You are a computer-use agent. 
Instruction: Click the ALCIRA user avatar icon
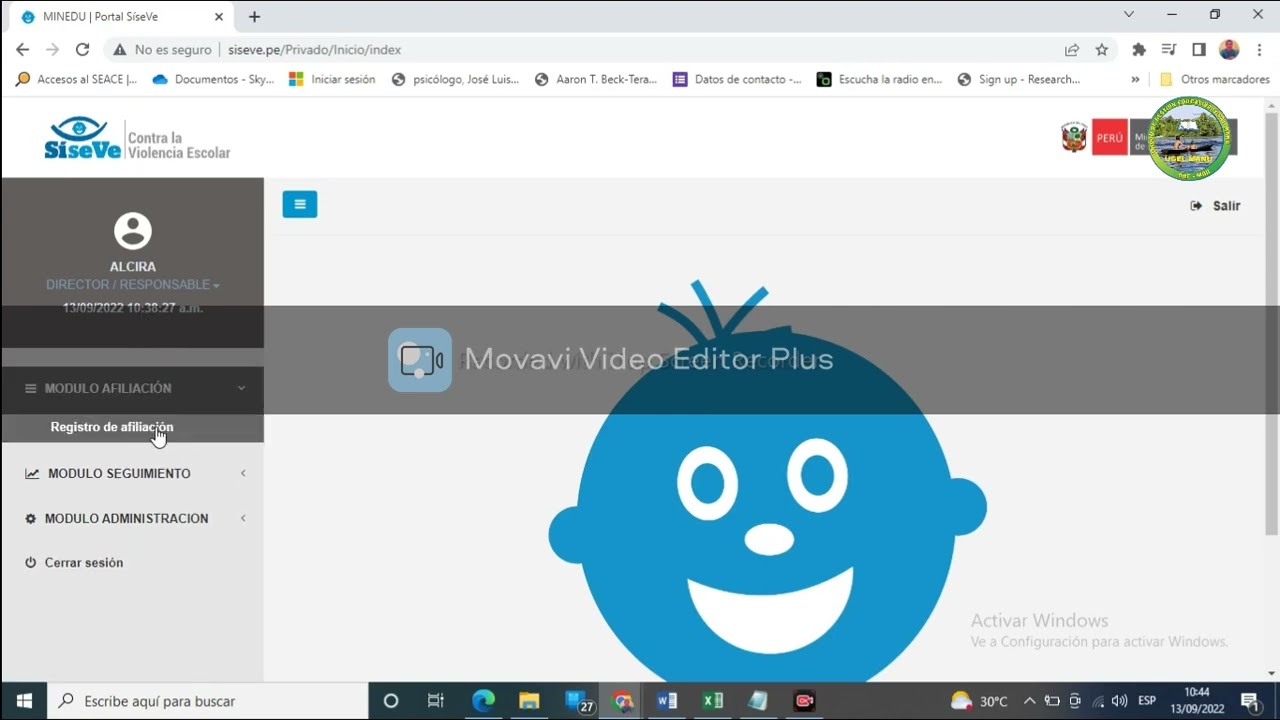[132, 231]
